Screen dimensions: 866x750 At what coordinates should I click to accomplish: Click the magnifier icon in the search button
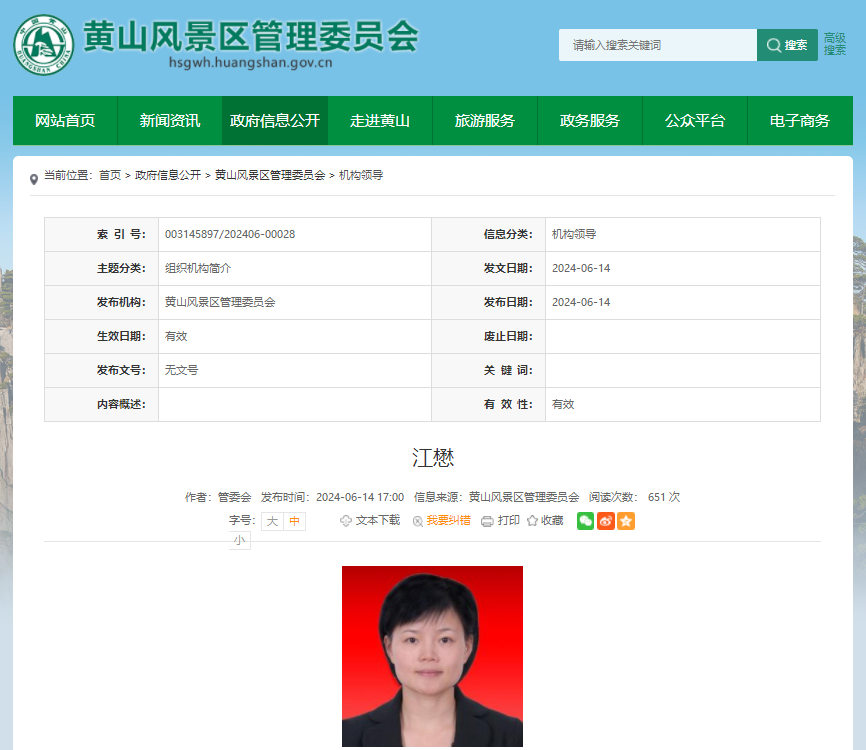773,45
